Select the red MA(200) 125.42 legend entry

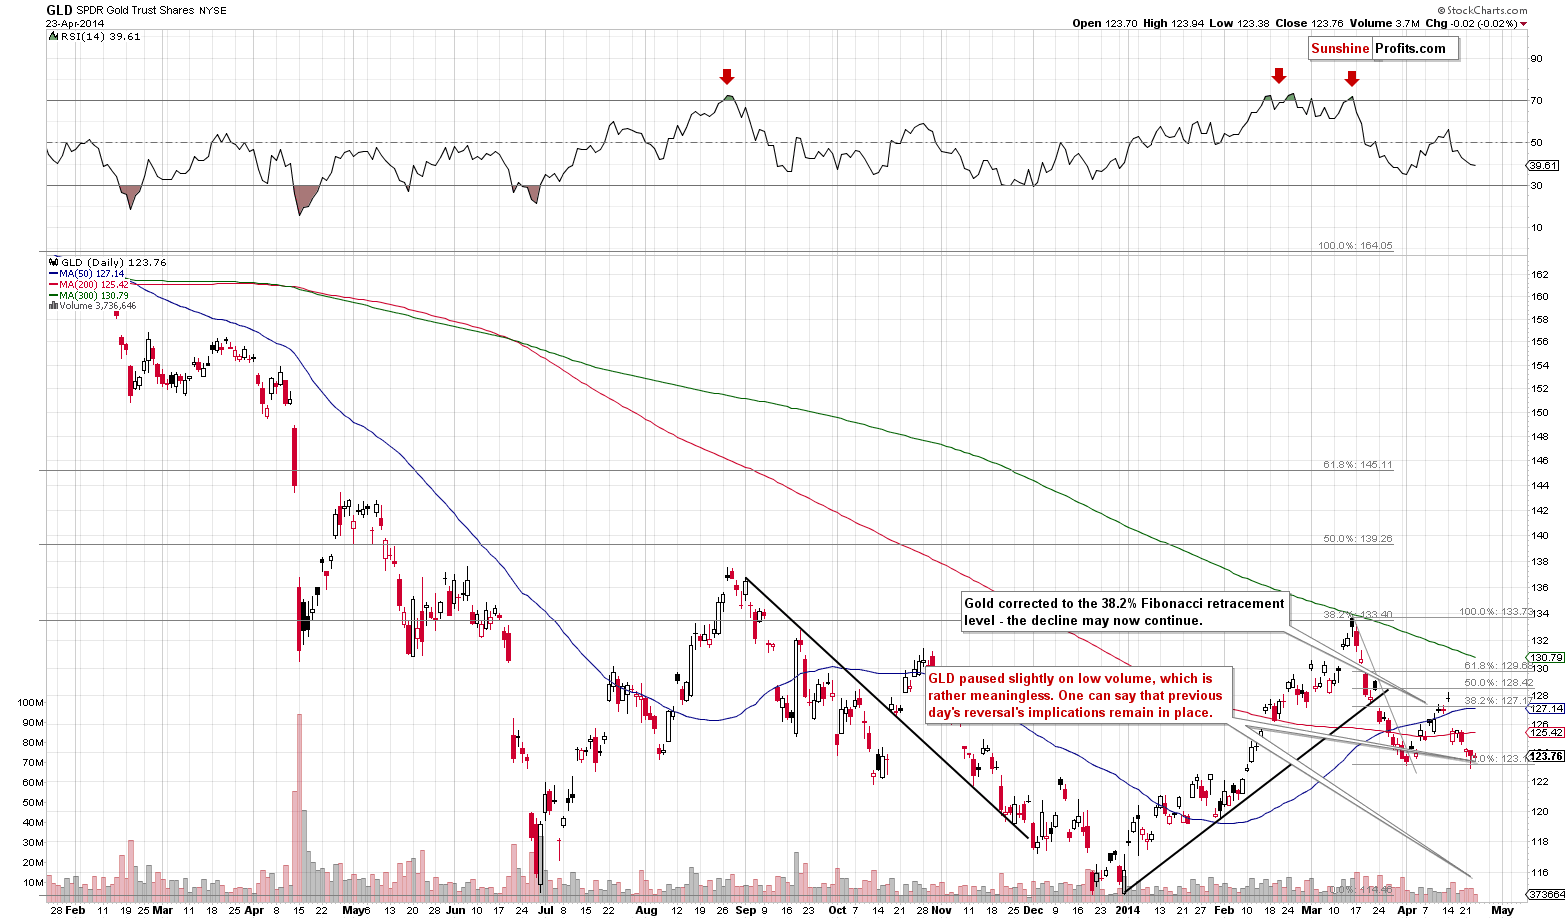click(x=88, y=284)
